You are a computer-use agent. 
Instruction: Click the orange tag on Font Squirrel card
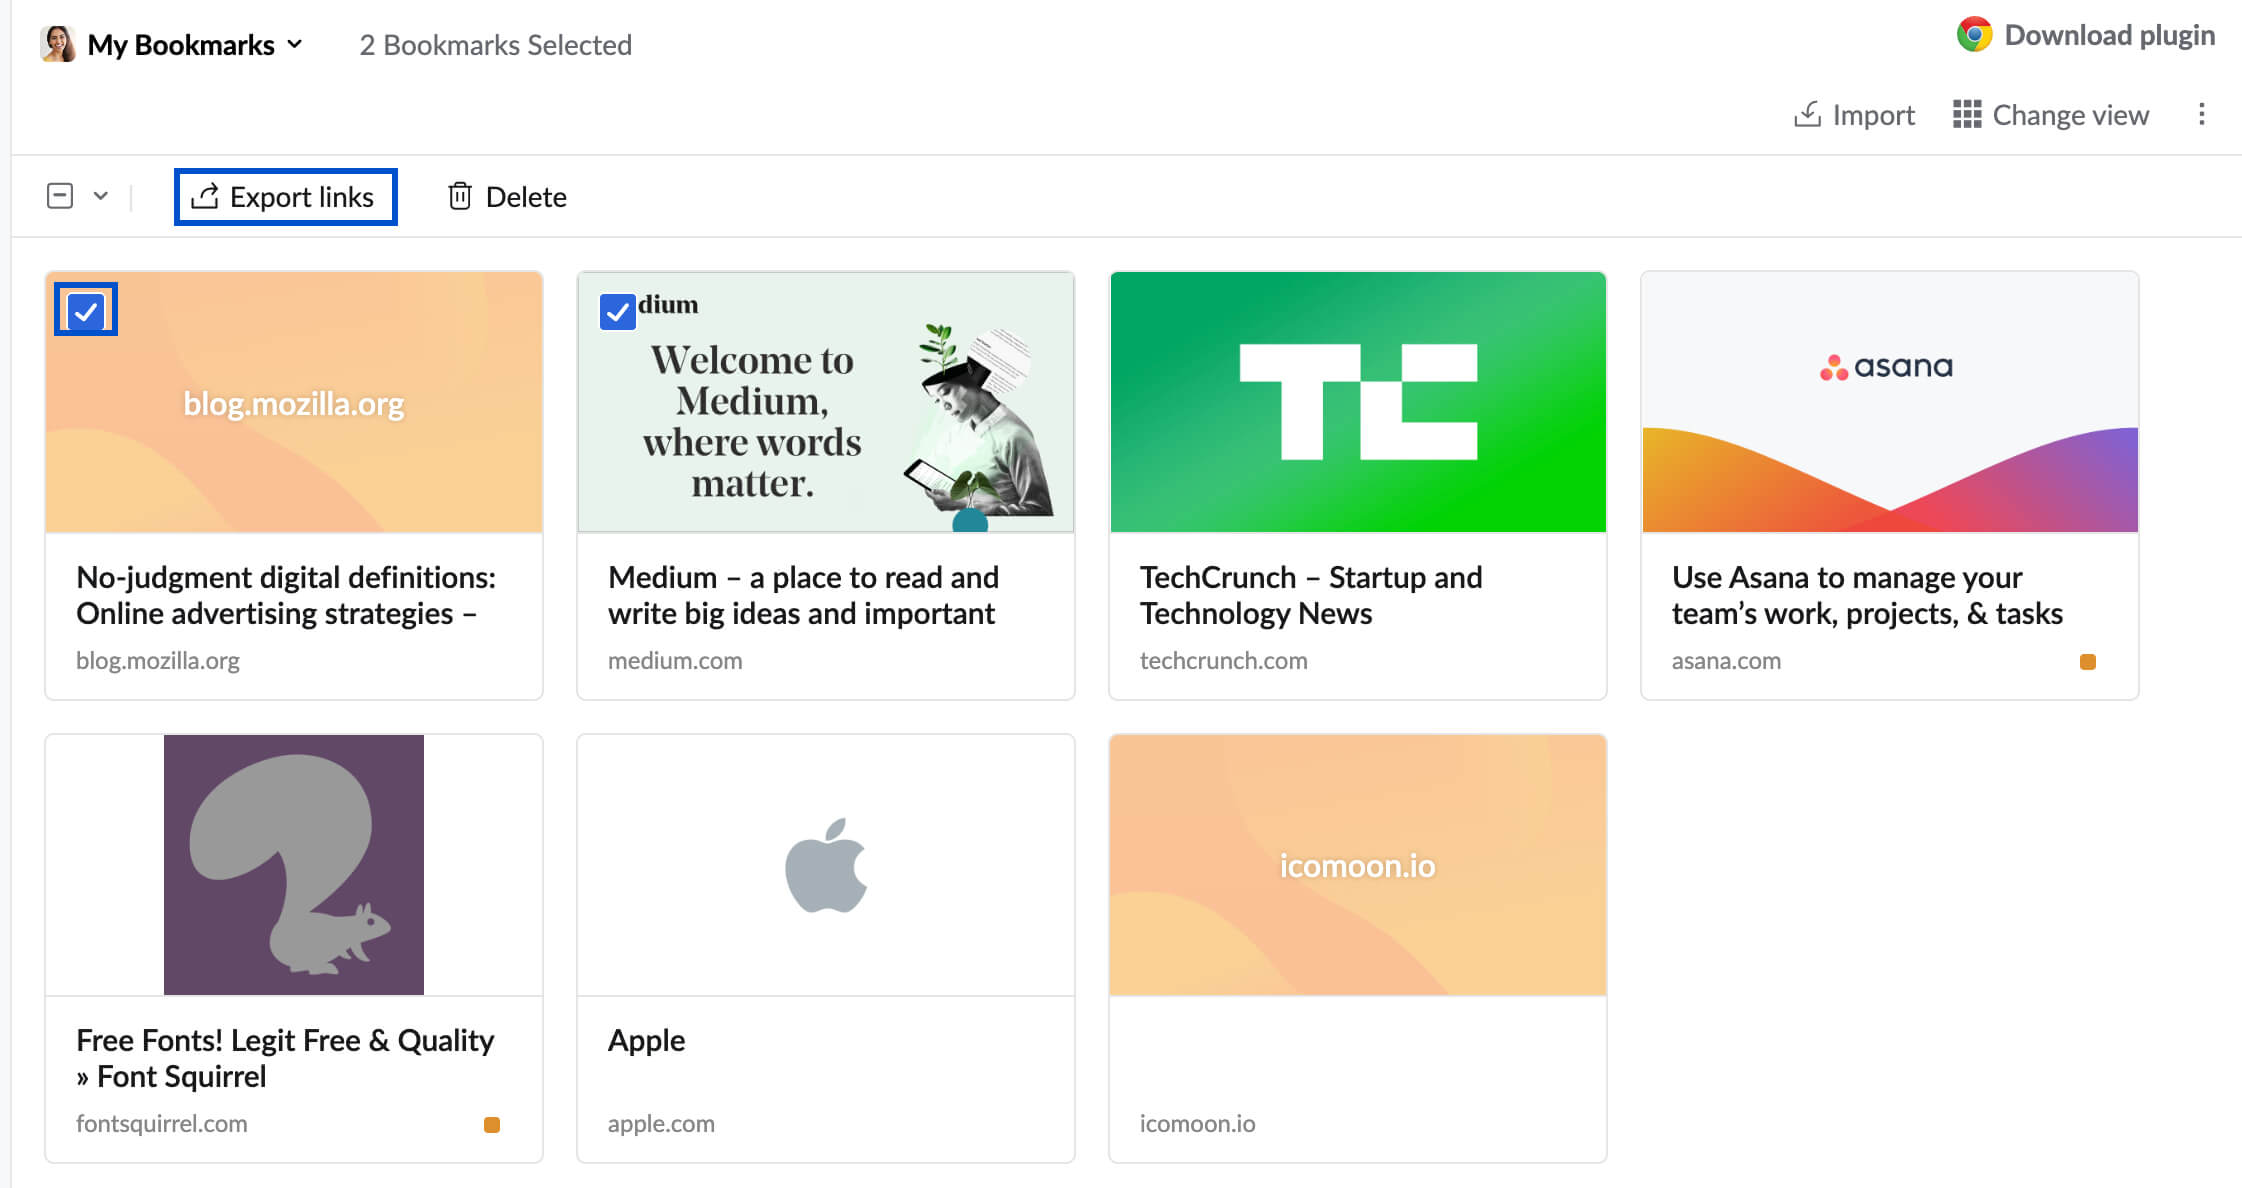pos(491,1125)
